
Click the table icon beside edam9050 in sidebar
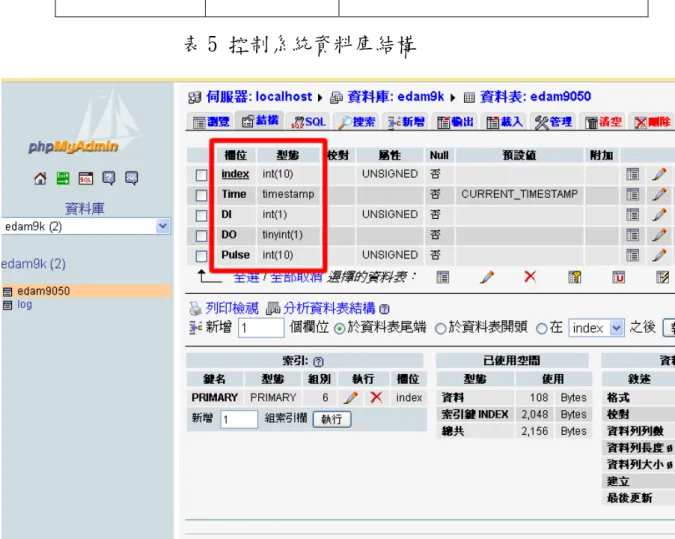(7, 292)
